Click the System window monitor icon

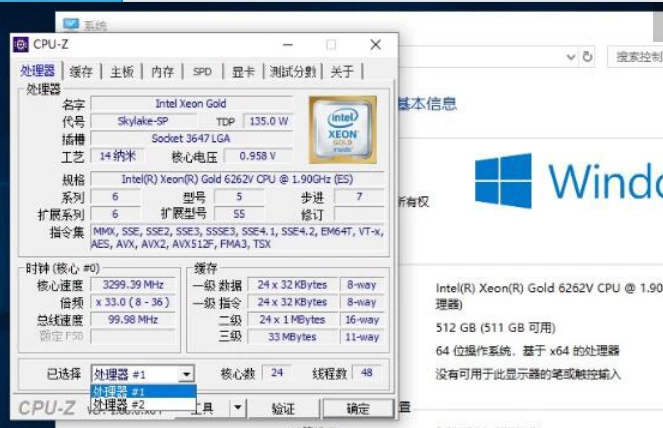click(71, 25)
